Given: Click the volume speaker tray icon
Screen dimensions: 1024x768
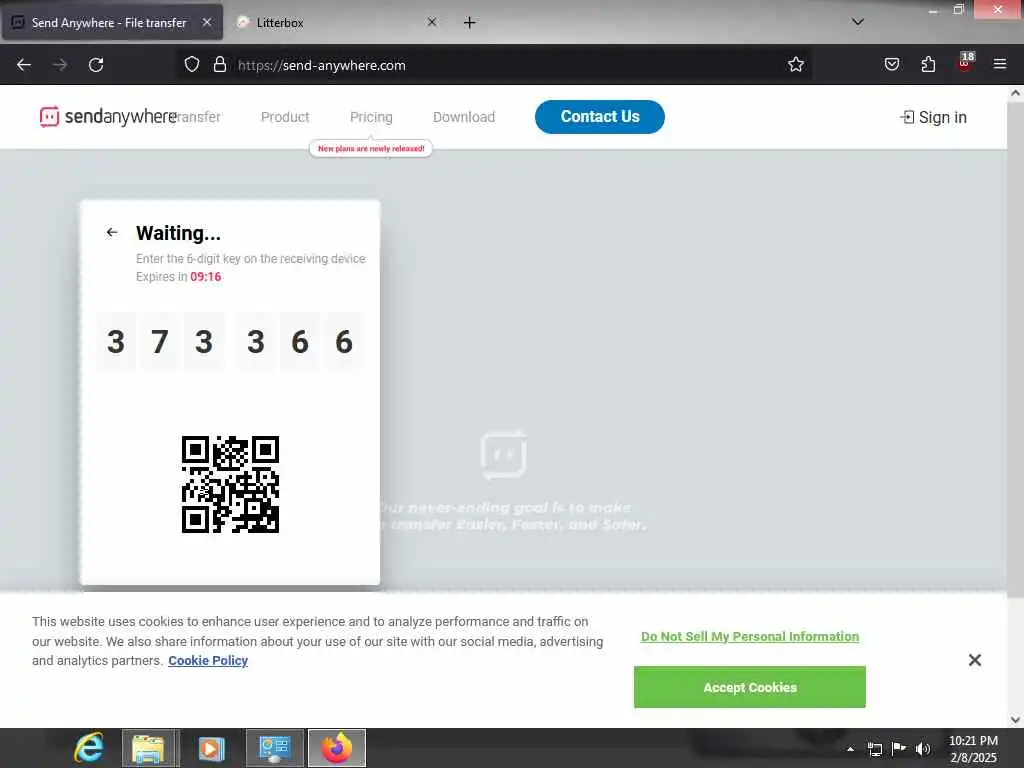Looking at the screenshot, I should tap(922, 749).
